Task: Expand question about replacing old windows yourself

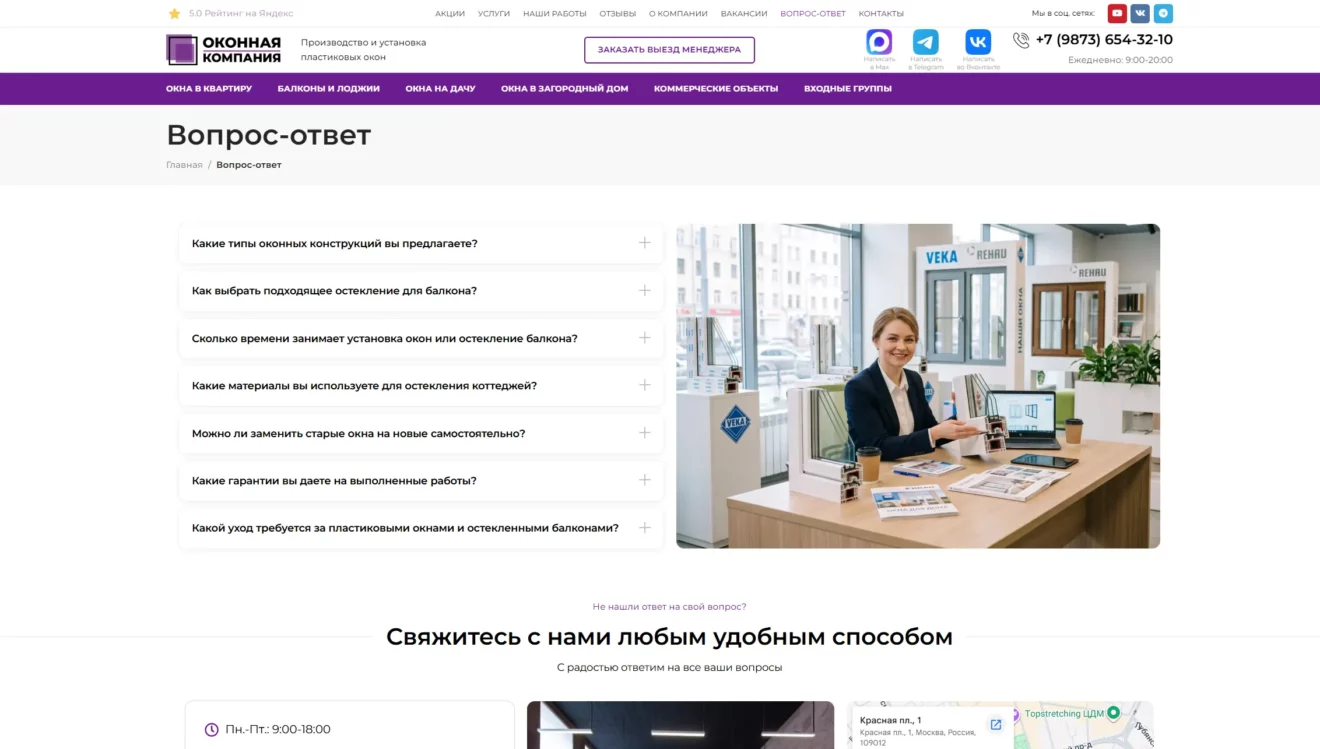Action: coord(421,433)
